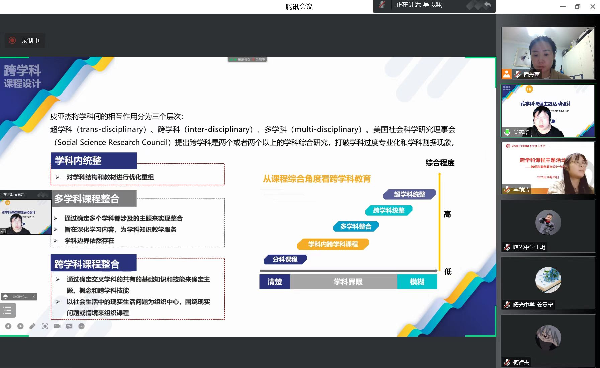Screen dimensions: 600x368
Task: Dismiss the bell notification chip
Action: pos(34,296)
